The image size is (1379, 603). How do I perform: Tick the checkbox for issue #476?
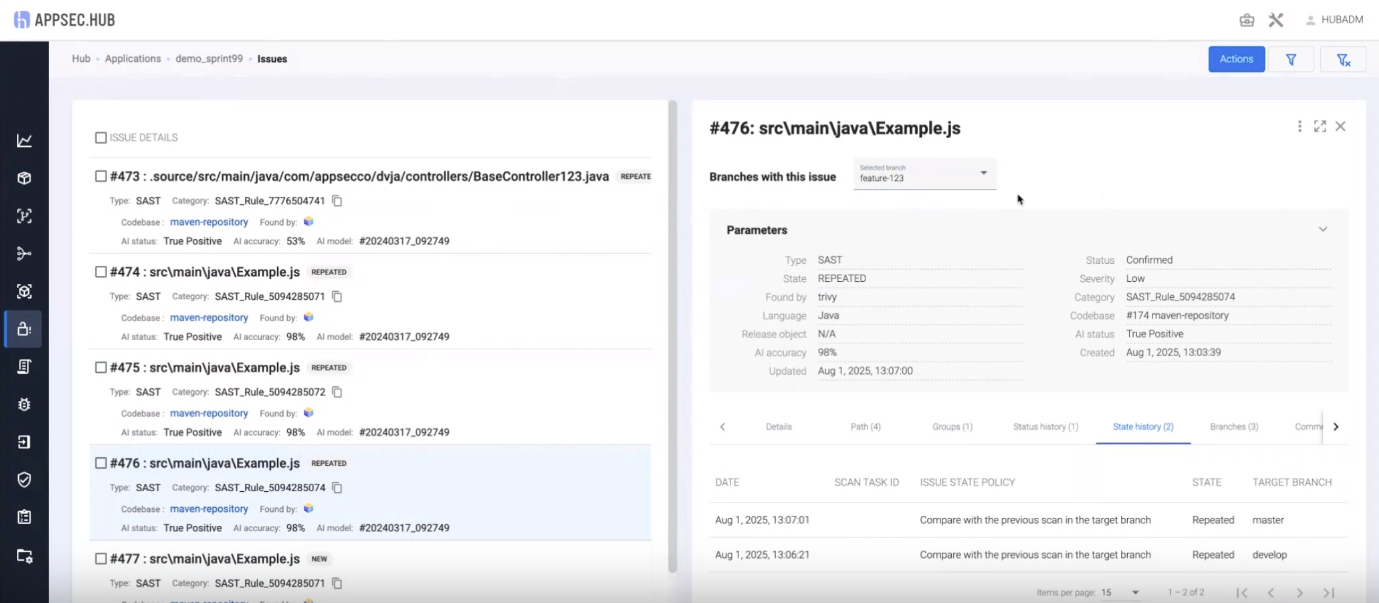click(x=100, y=463)
